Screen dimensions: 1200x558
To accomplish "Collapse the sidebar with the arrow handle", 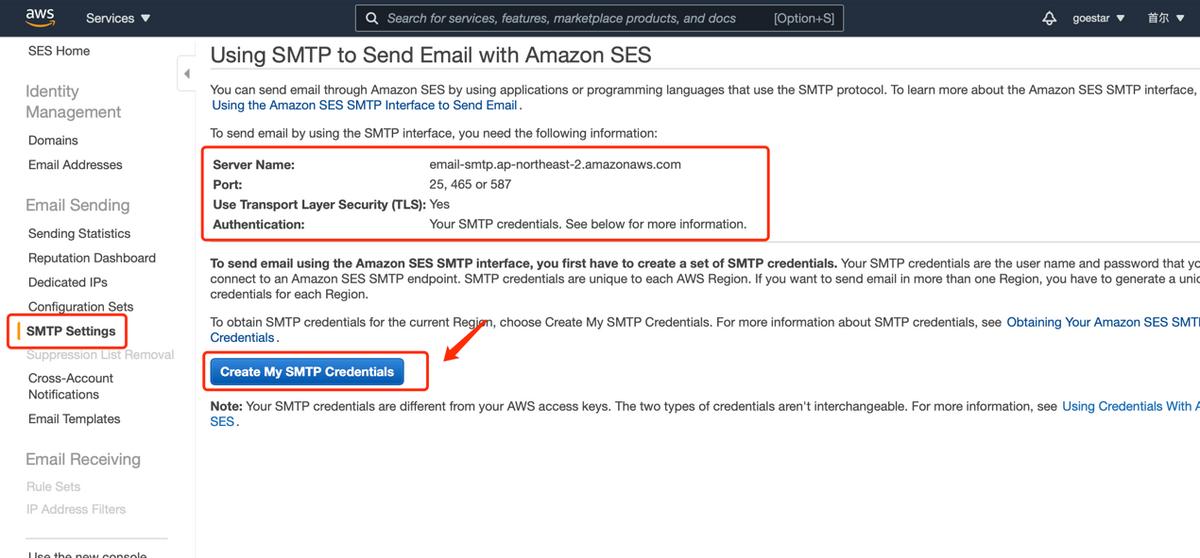I will pos(187,74).
